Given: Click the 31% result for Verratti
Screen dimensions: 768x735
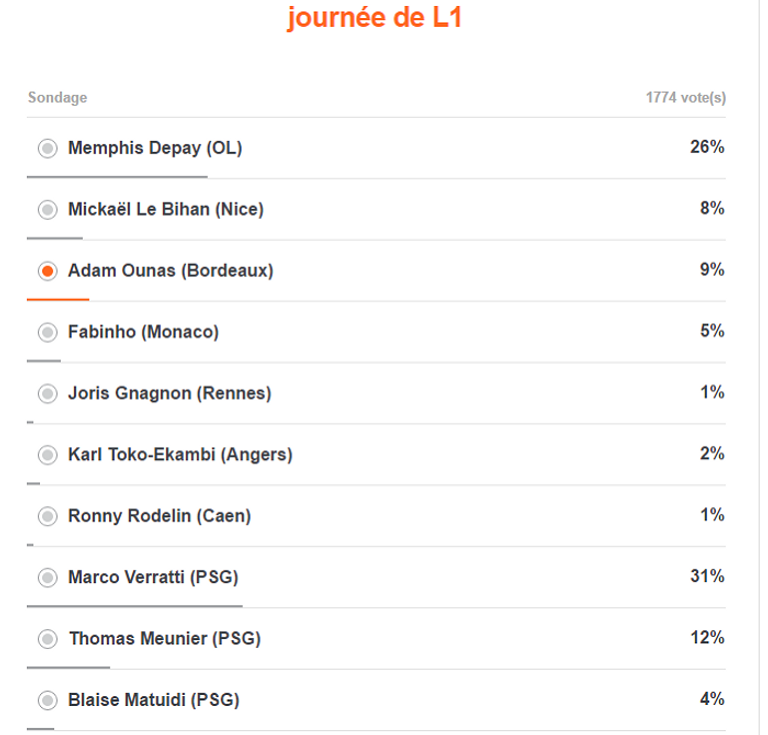Looking at the screenshot, I should tap(706, 576).
